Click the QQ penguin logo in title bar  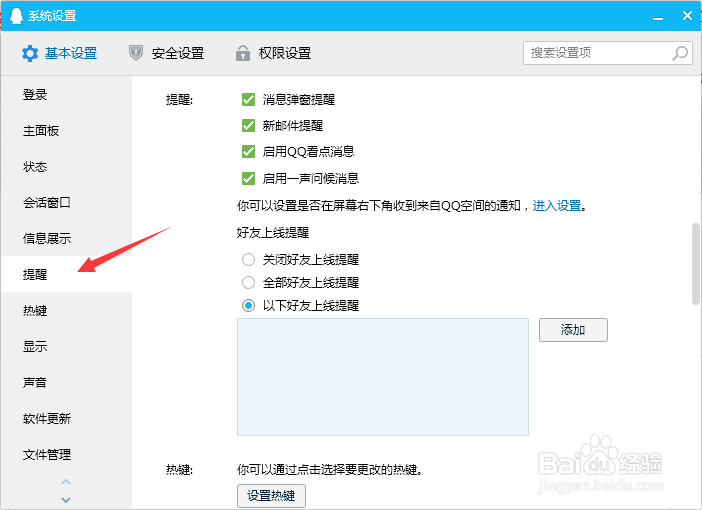coord(16,16)
